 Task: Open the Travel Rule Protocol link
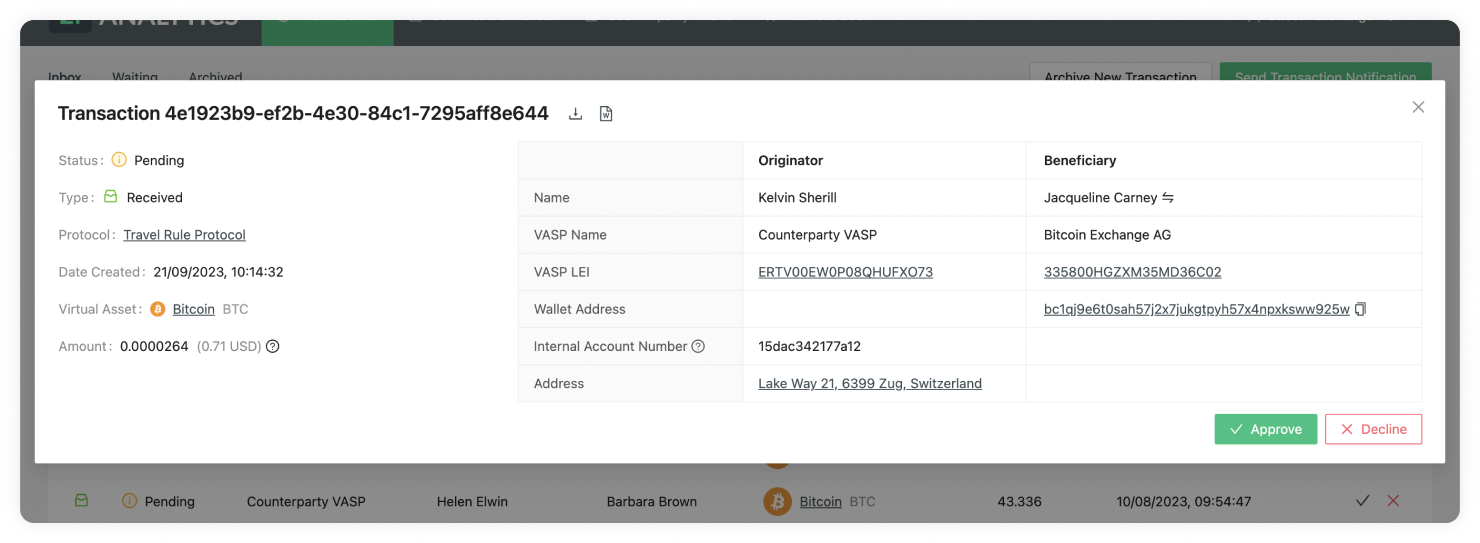click(185, 235)
